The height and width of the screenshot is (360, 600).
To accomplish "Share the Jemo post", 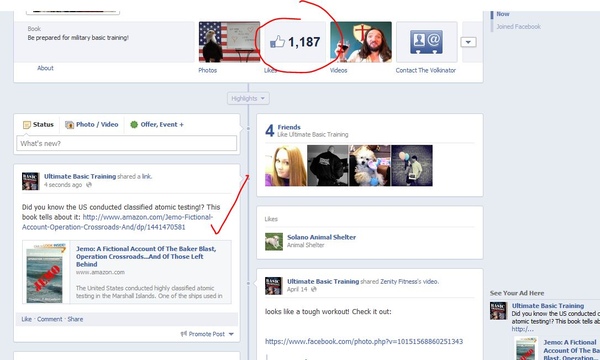I will [75, 319].
